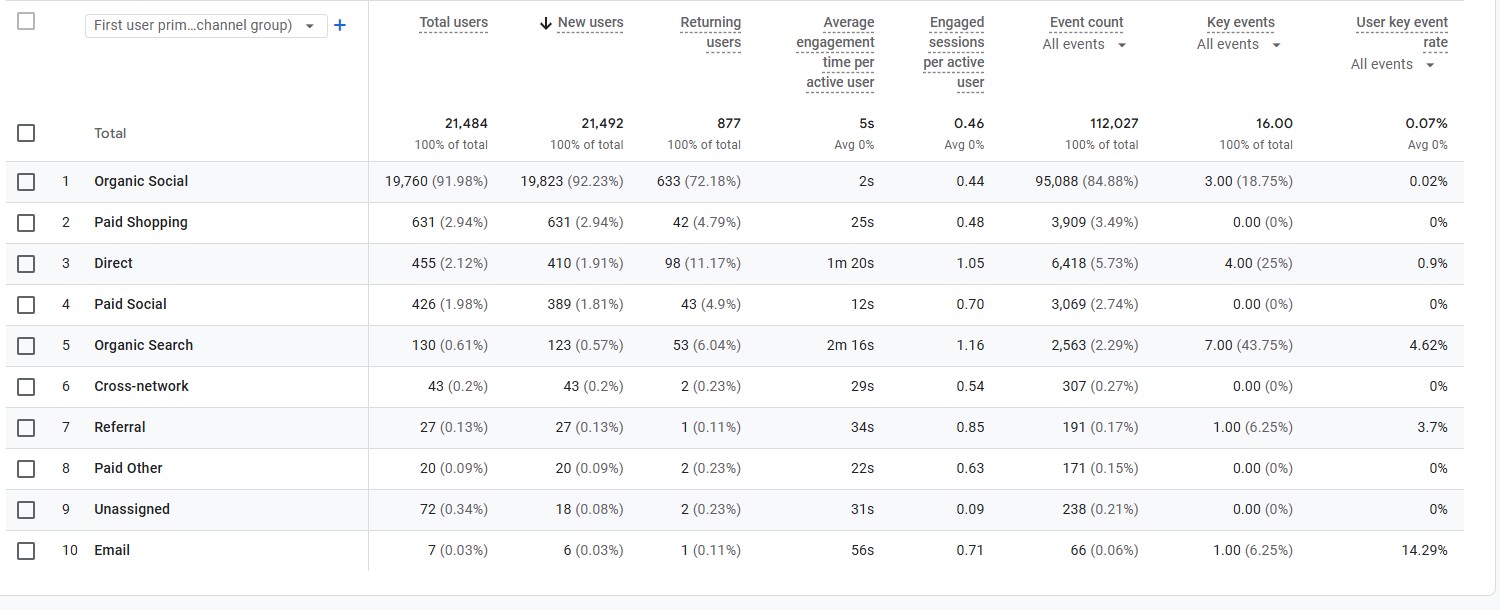Viewport: 1500px width, 610px height.
Task: Check the Total row checkbox
Action: point(26,133)
